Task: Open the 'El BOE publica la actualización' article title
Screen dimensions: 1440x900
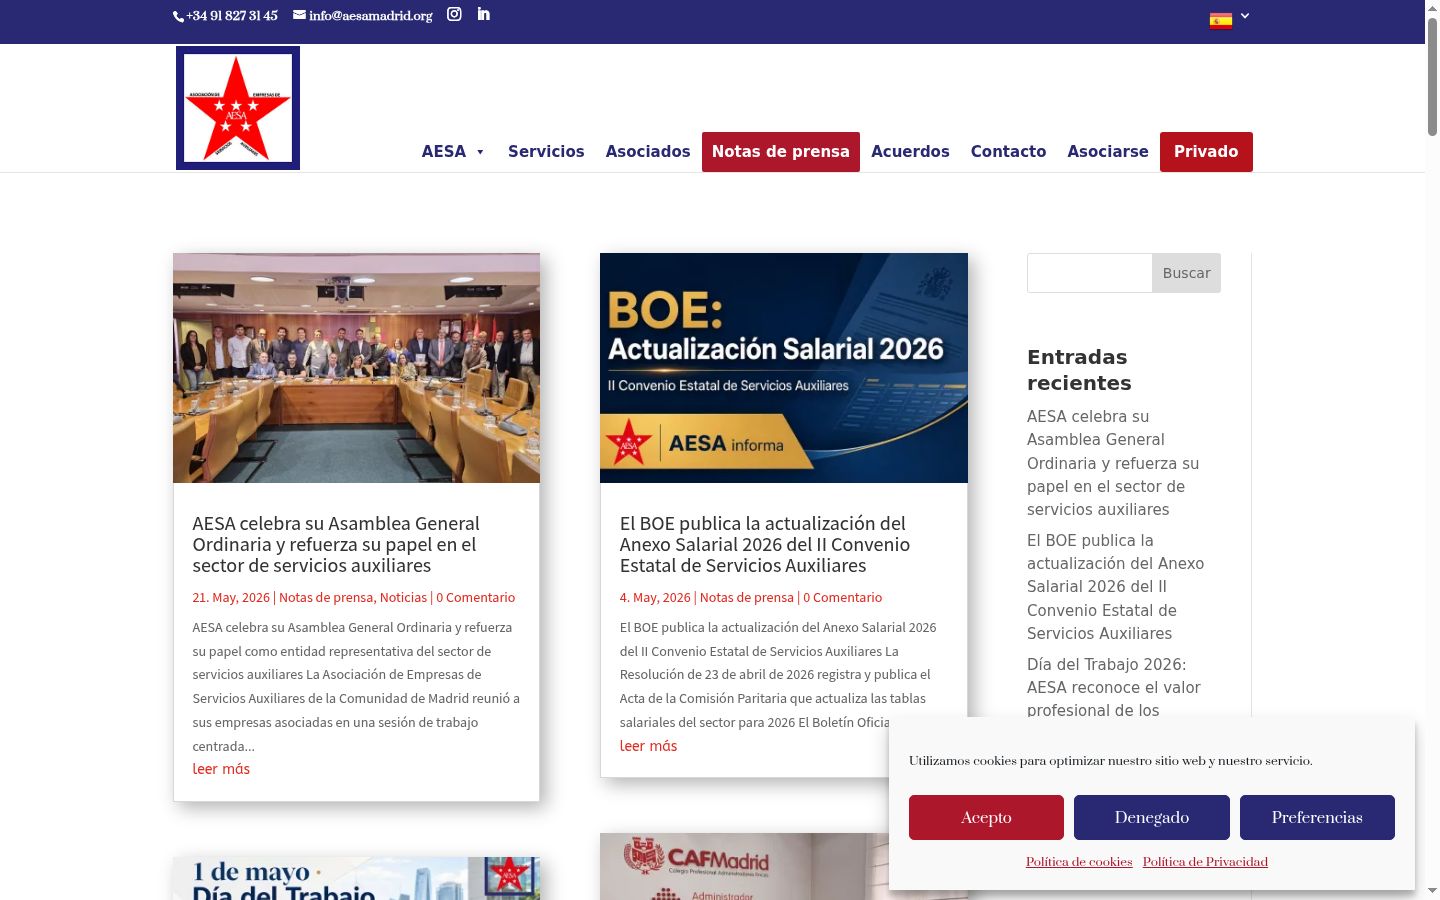Action: tap(765, 545)
